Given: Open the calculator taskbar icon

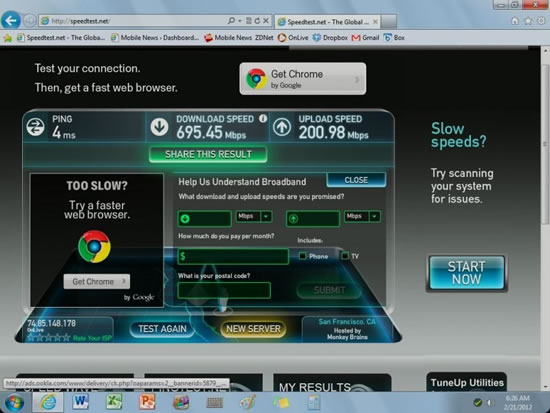Looking at the screenshot, I should point(314,402).
